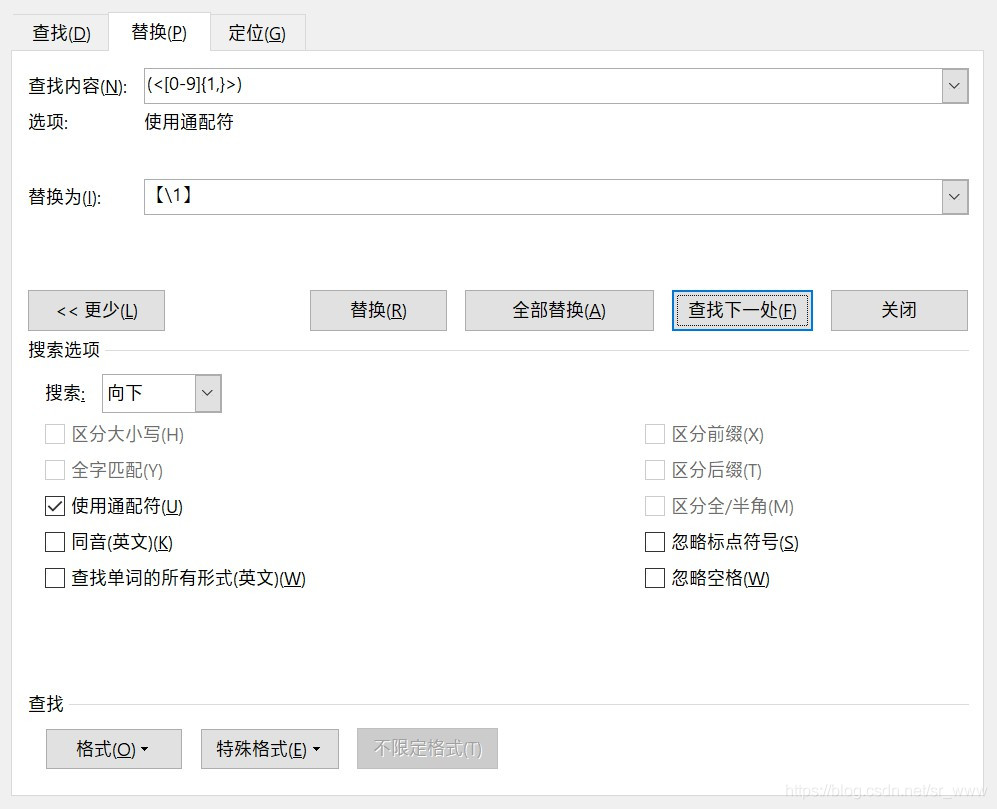Expand the 查找内容 dropdown history arrow

(x=955, y=86)
